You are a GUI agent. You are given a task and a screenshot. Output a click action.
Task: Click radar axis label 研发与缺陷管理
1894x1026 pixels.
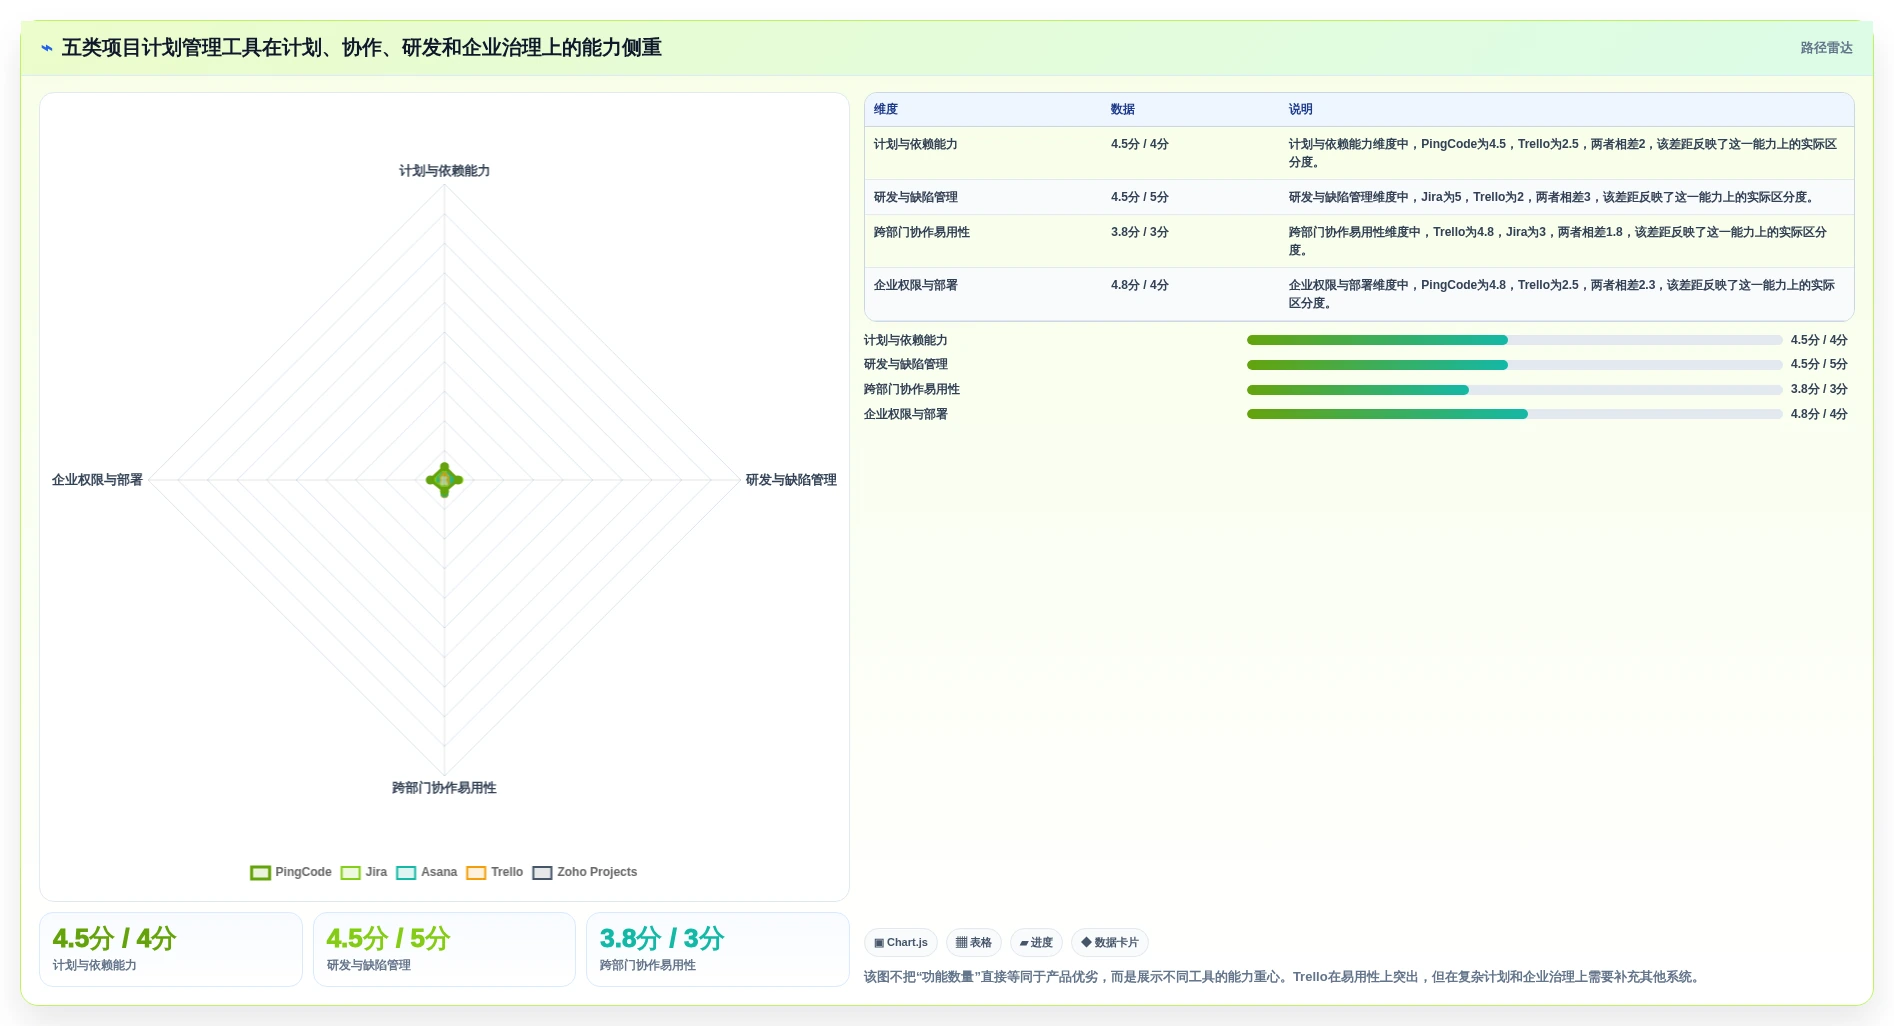pos(791,480)
